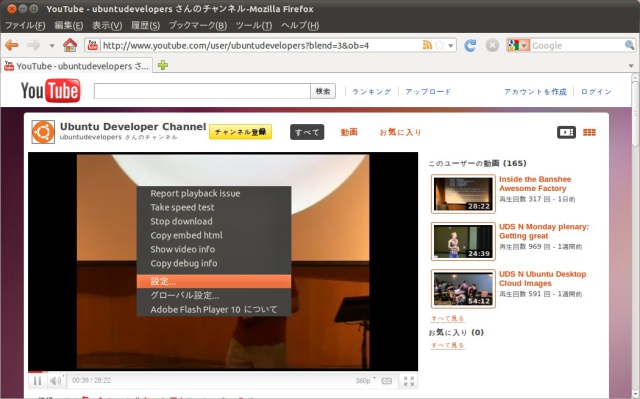Click the 検索 search button
Screen dimensions: 640x399
323,91
